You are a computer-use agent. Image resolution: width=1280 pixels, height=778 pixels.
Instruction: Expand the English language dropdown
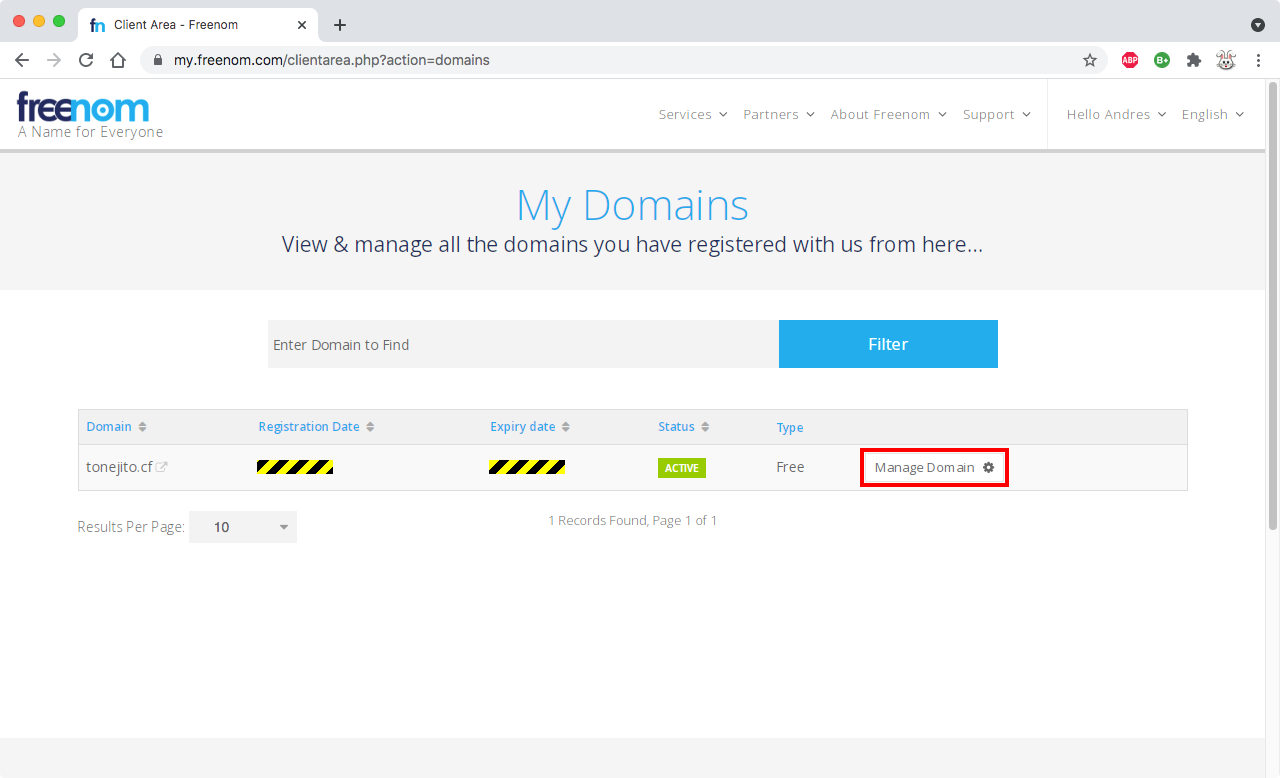[1212, 115]
